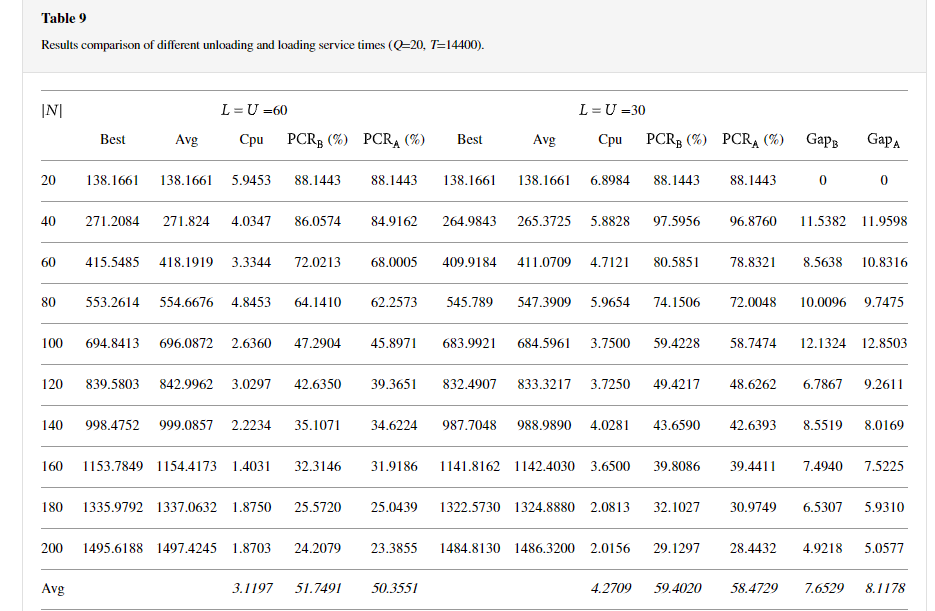Click the cell value 694.8413
935x611 pixels.
pos(112,343)
